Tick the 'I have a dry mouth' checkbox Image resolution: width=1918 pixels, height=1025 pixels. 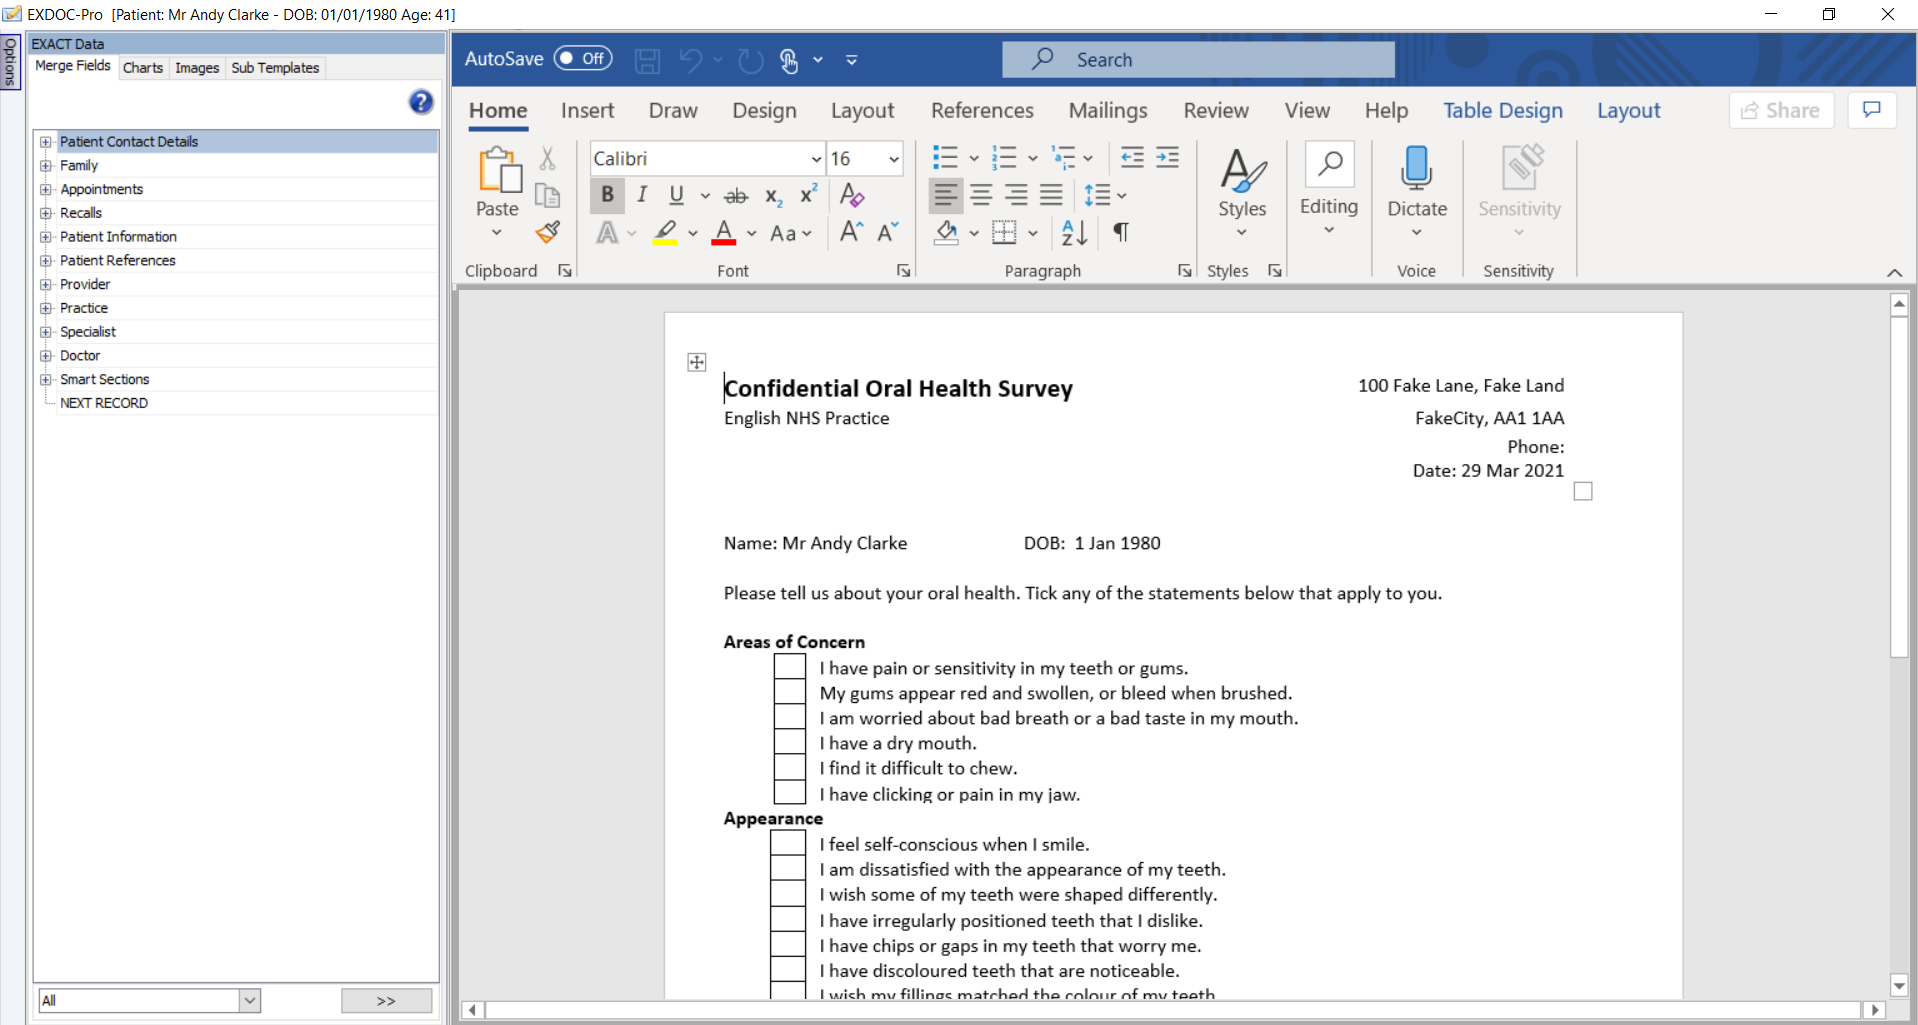coord(789,742)
